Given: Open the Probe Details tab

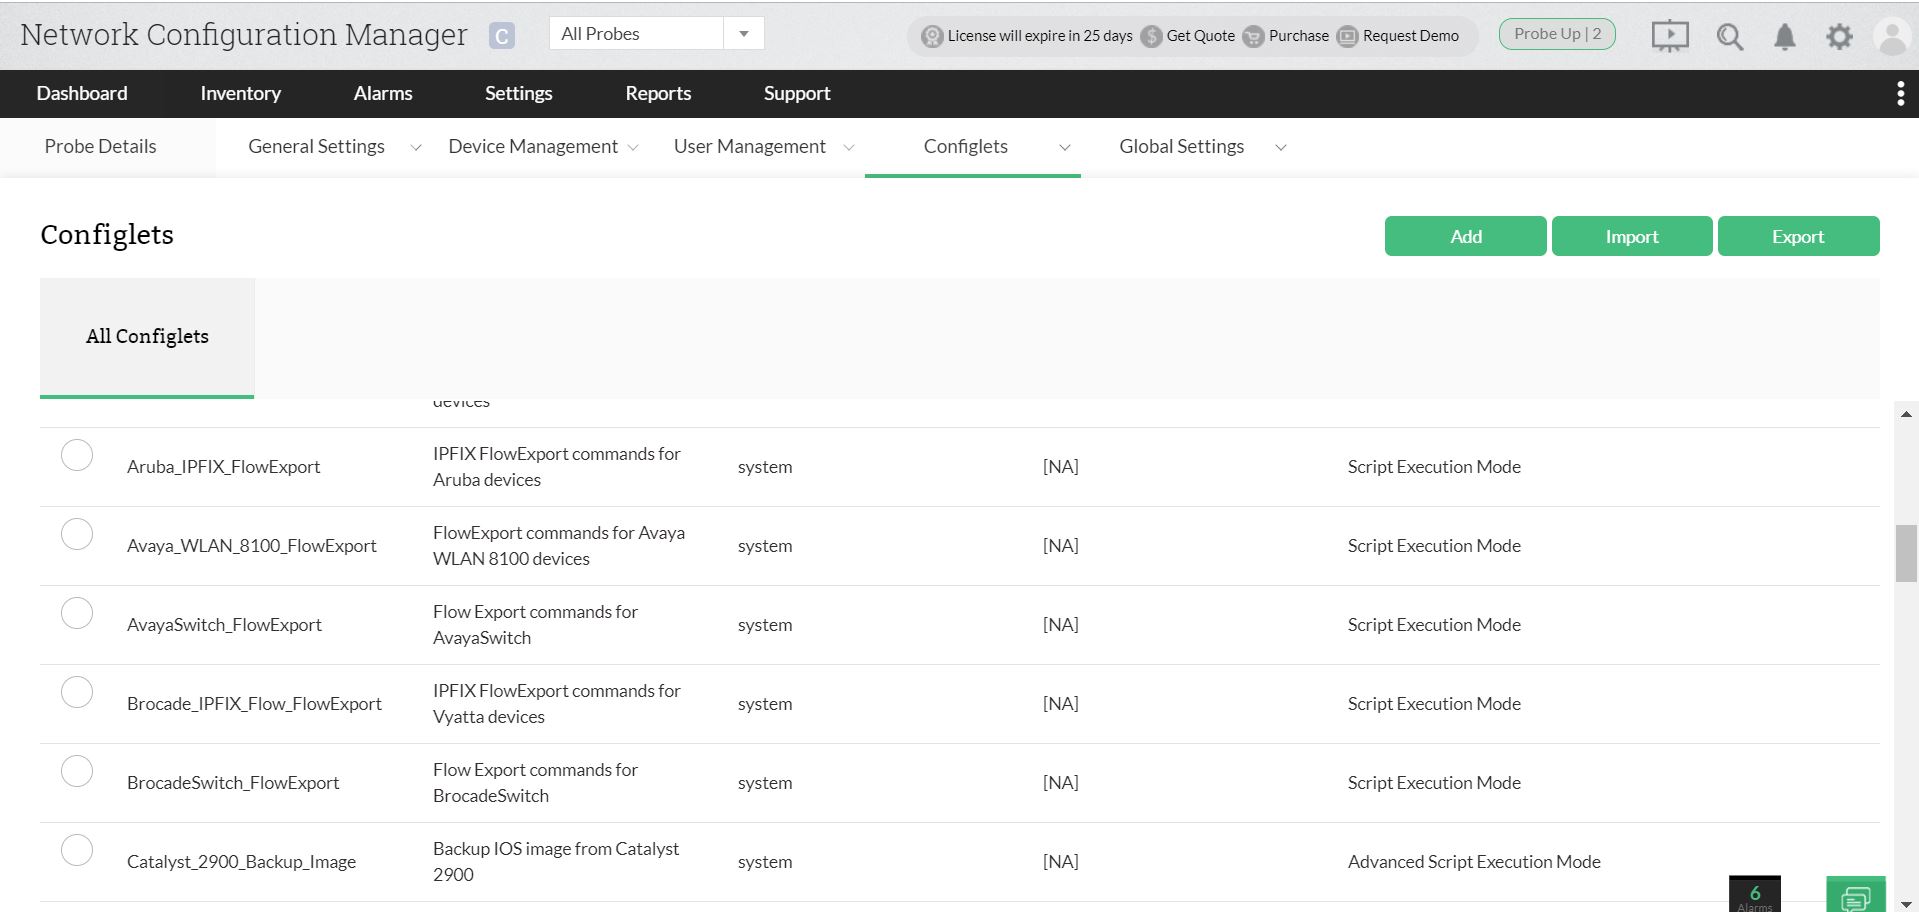Looking at the screenshot, I should [x=100, y=147].
